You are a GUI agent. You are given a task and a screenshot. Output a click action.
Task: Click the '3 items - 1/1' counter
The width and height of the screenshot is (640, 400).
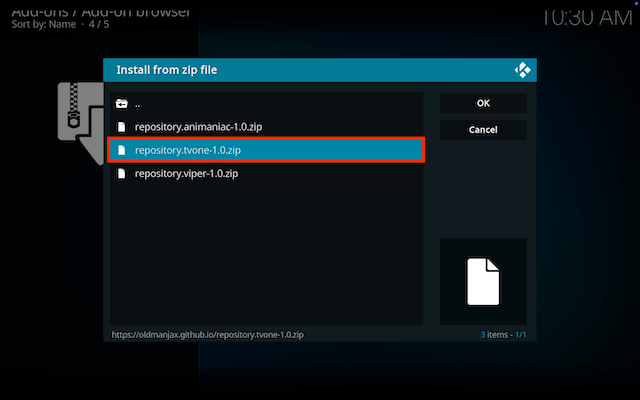(503, 335)
